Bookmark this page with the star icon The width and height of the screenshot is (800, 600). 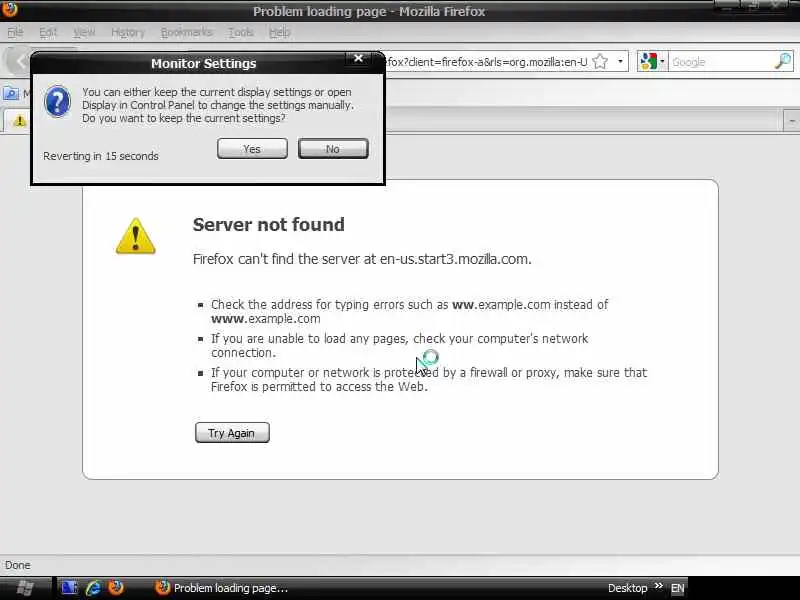(x=601, y=62)
